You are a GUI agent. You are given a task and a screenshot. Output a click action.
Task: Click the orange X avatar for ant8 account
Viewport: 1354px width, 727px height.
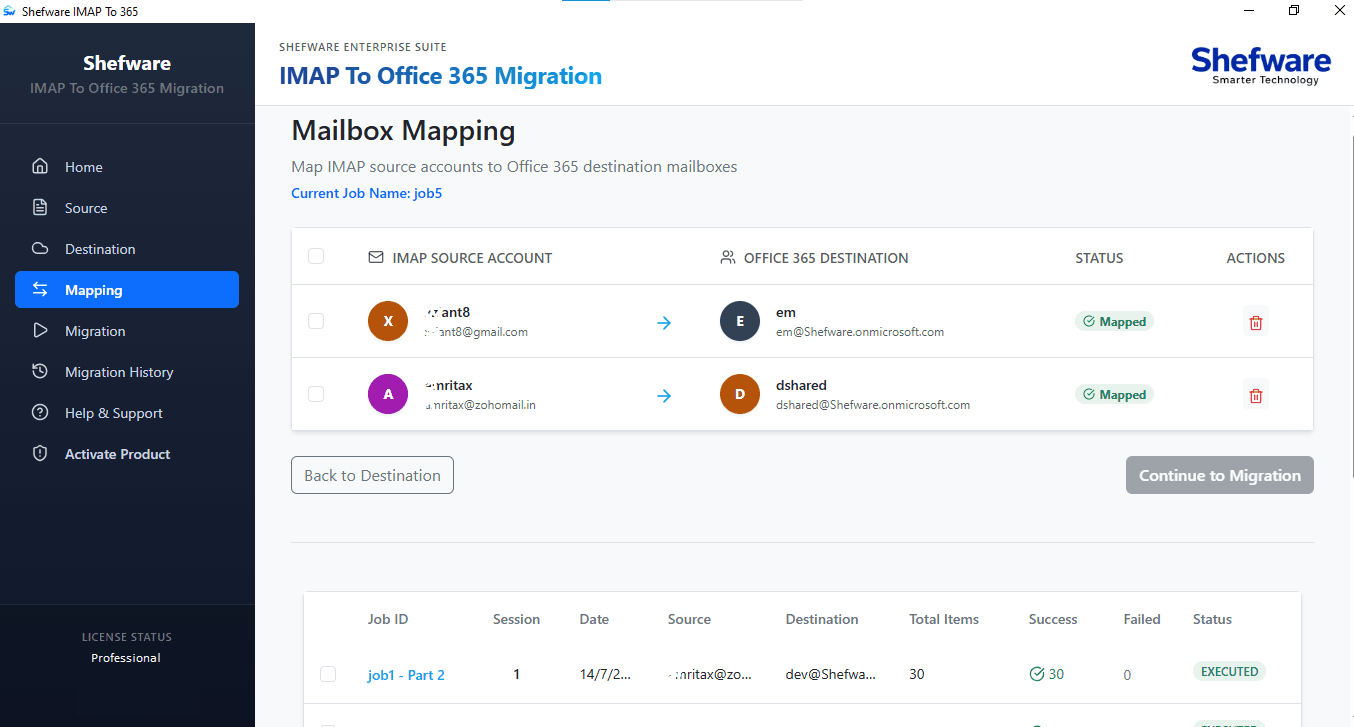coord(388,321)
